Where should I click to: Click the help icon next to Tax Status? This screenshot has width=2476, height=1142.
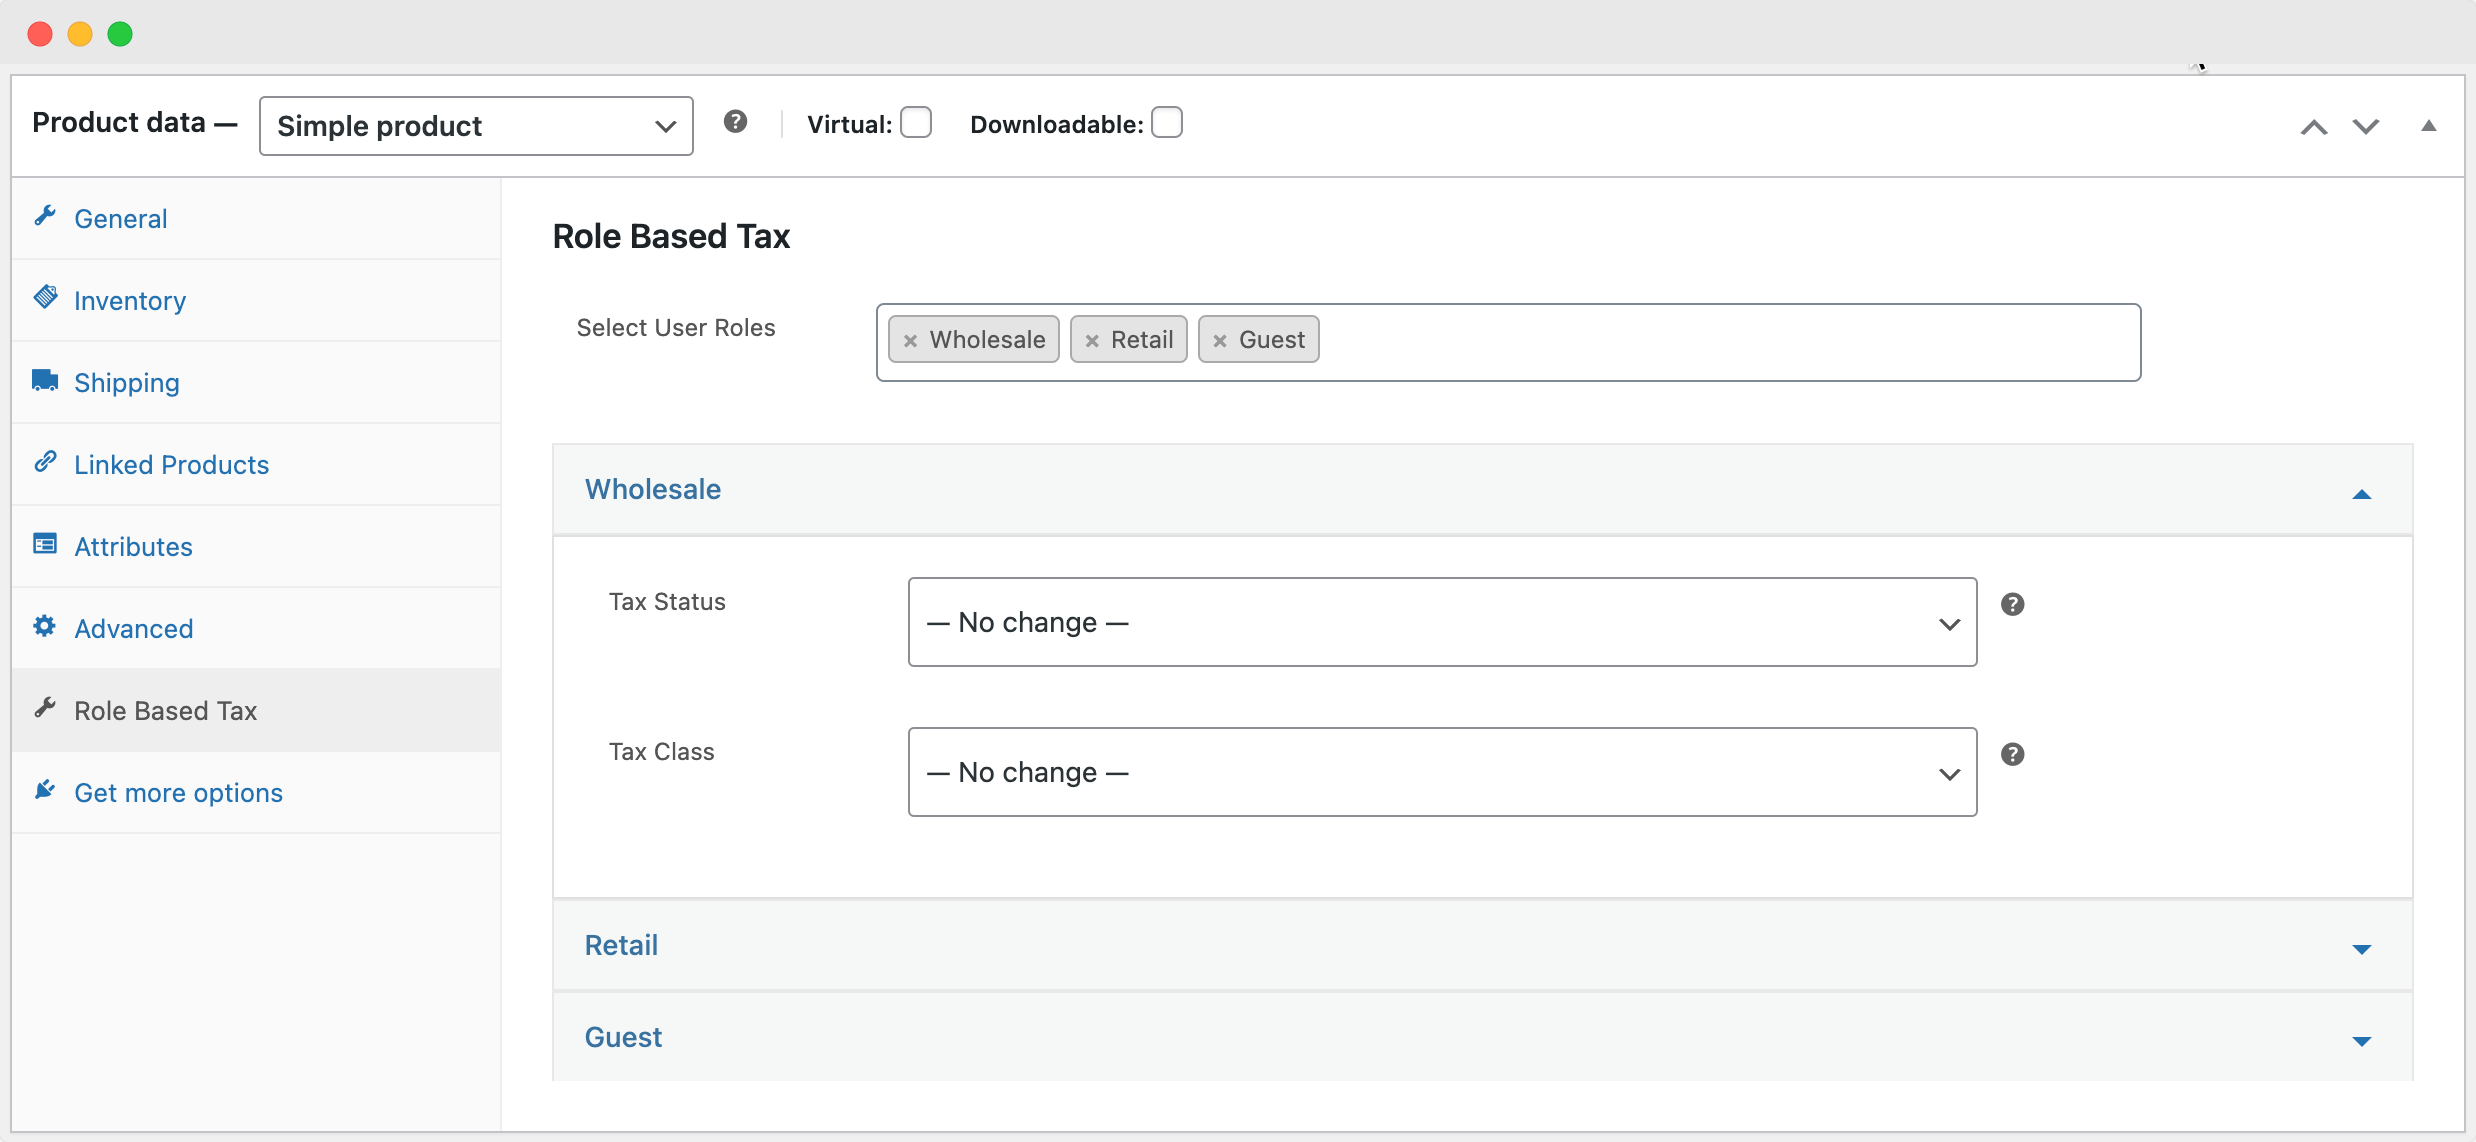tap(2012, 603)
